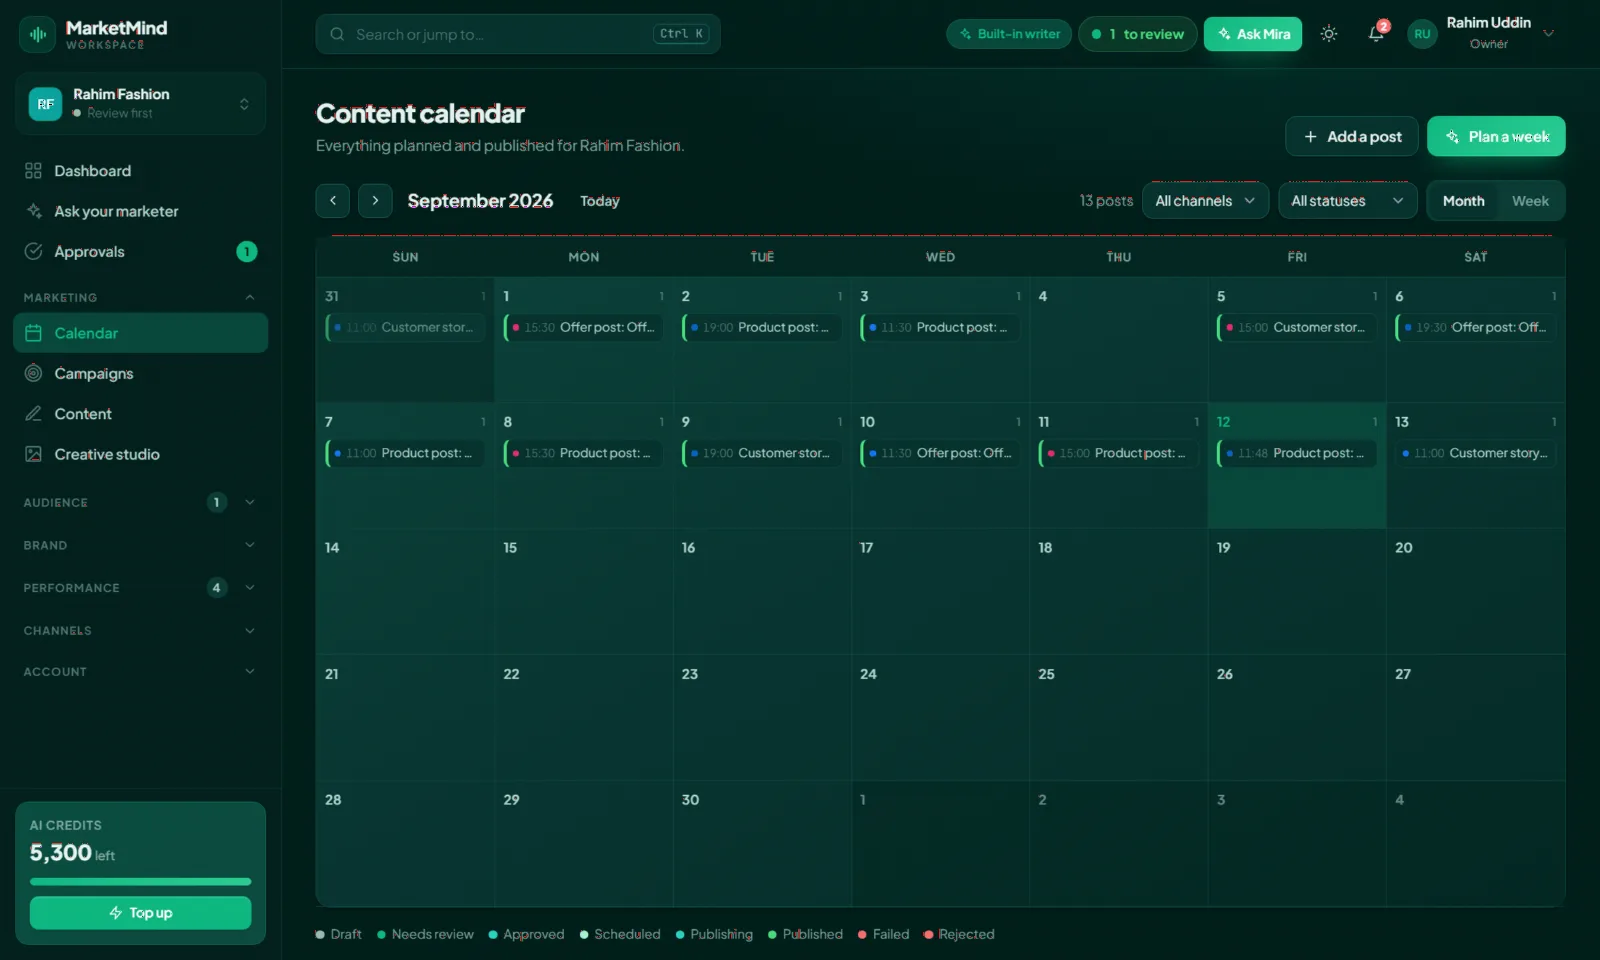This screenshot has height=960, width=1600.
Task: Expand the Channels section
Action: click(250, 631)
